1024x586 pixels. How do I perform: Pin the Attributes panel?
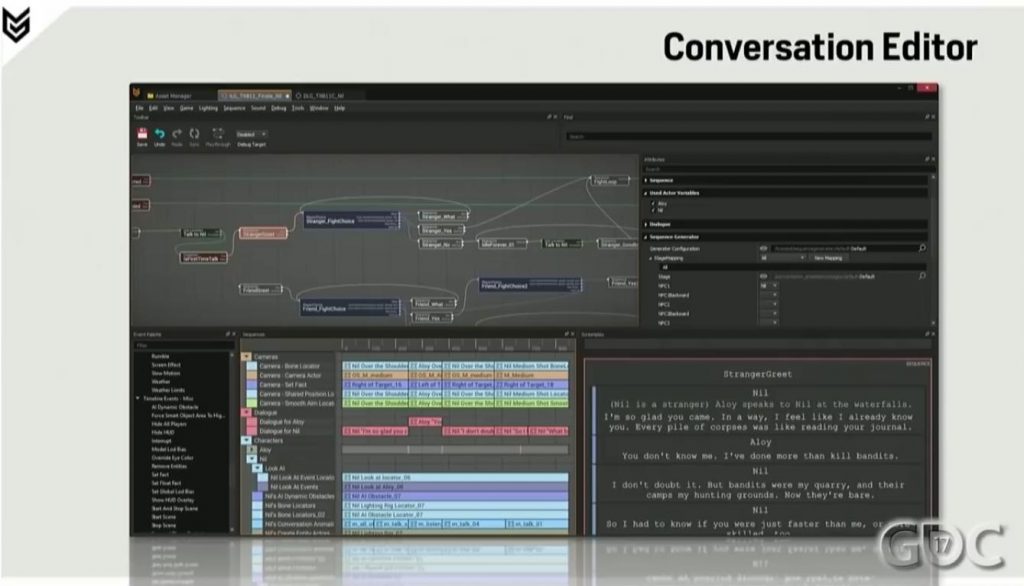tap(927, 159)
